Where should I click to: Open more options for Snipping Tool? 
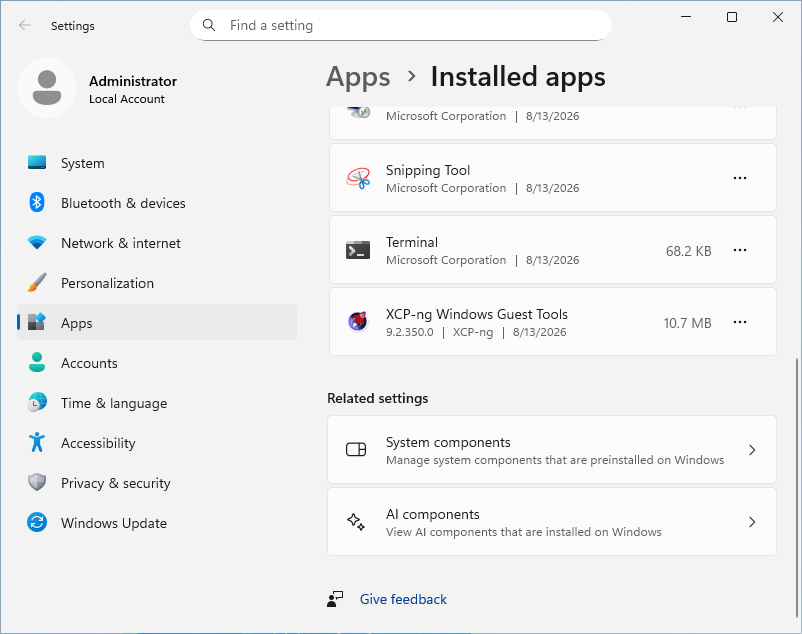pyautogui.click(x=740, y=178)
